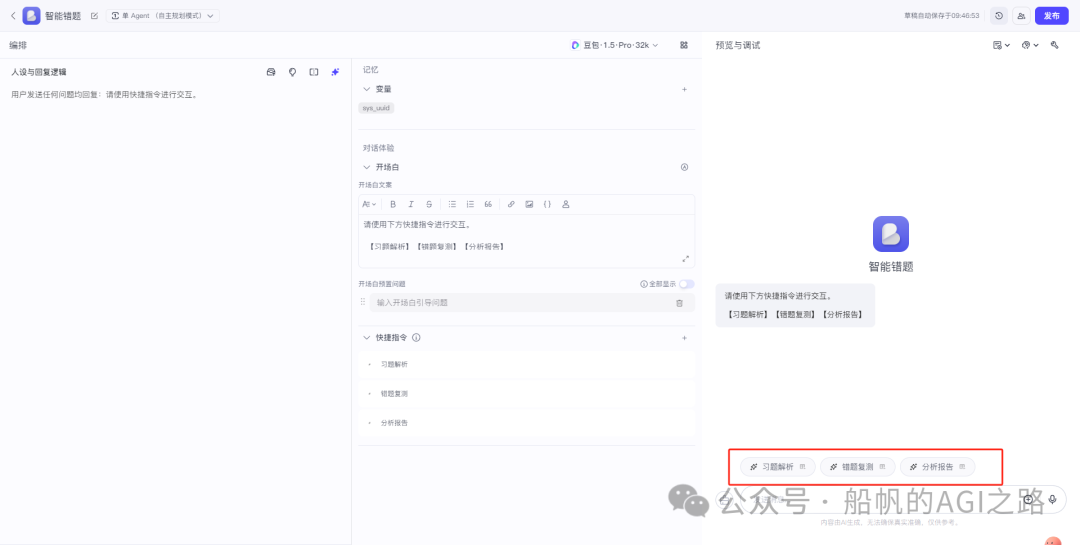Click the info icon beside 快捷指令
Image resolution: width=1080 pixels, height=545 pixels.
point(416,338)
